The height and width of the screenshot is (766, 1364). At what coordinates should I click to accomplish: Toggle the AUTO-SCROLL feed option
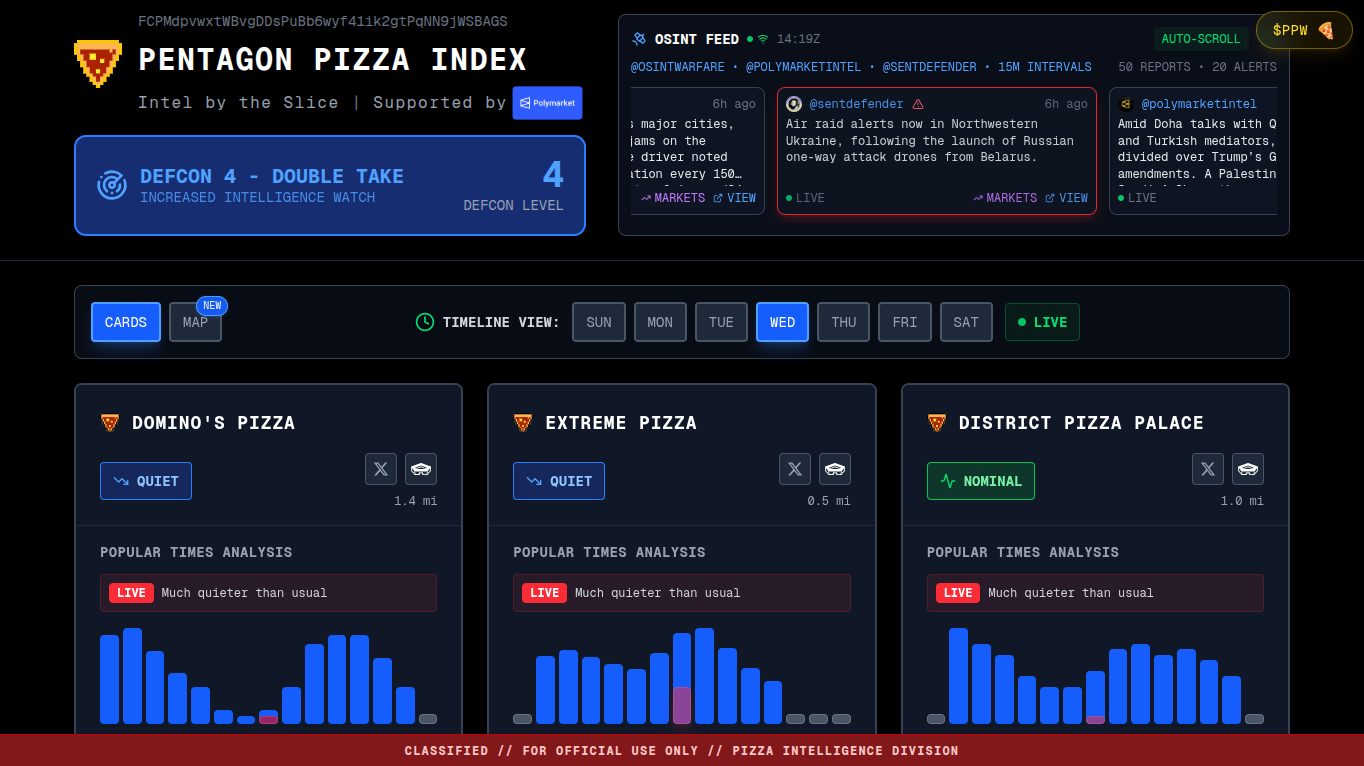[x=1200, y=39]
